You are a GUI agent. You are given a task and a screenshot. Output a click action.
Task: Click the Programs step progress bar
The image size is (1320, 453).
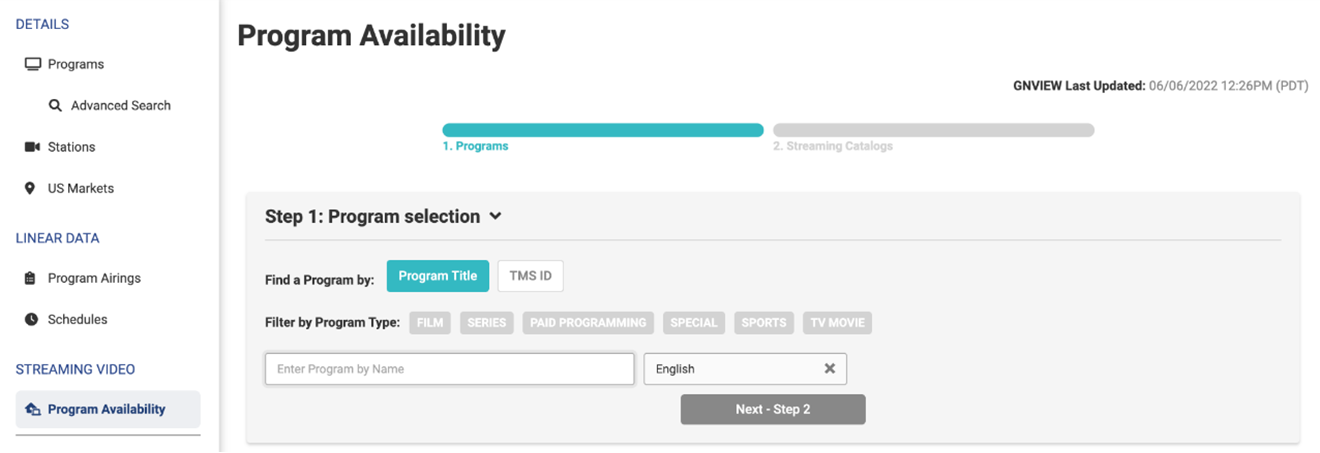602,130
